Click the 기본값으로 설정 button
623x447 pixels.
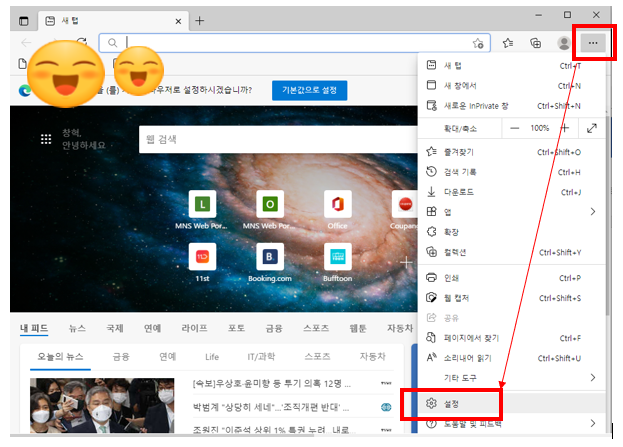click(310, 90)
